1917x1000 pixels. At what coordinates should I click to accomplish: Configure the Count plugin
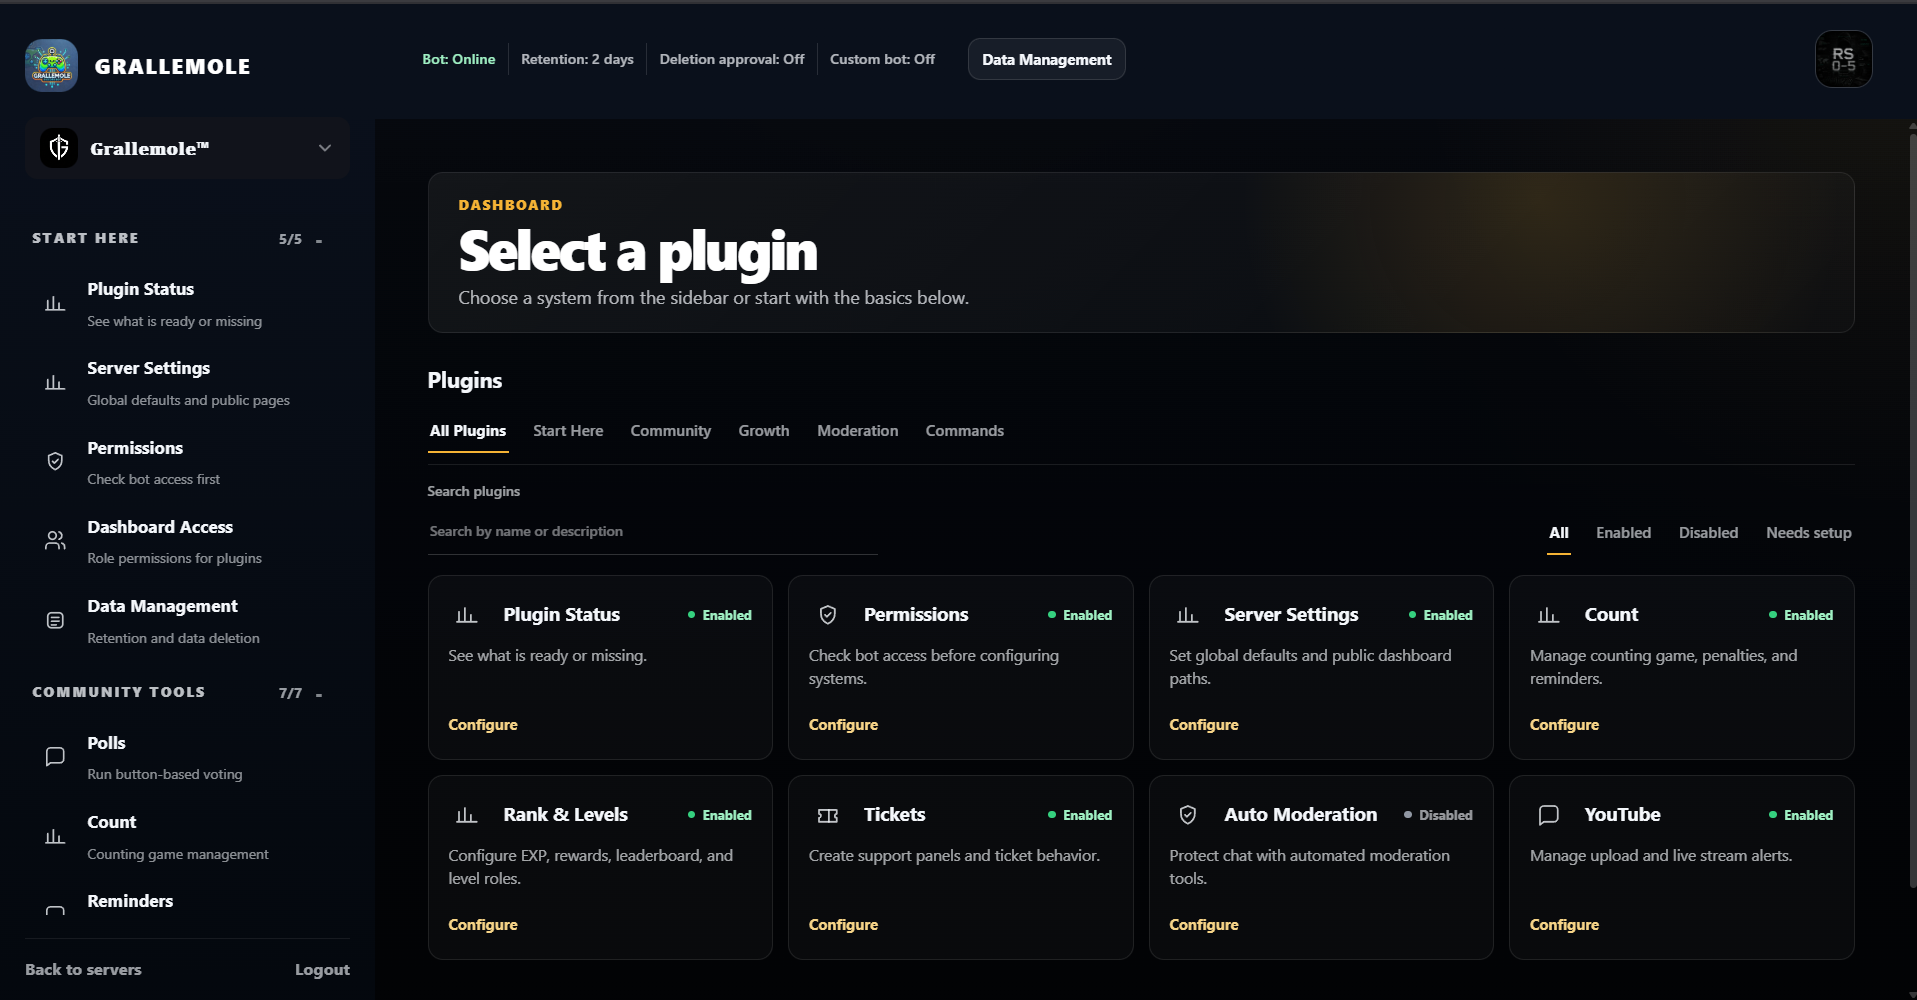[x=1564, y=725]
